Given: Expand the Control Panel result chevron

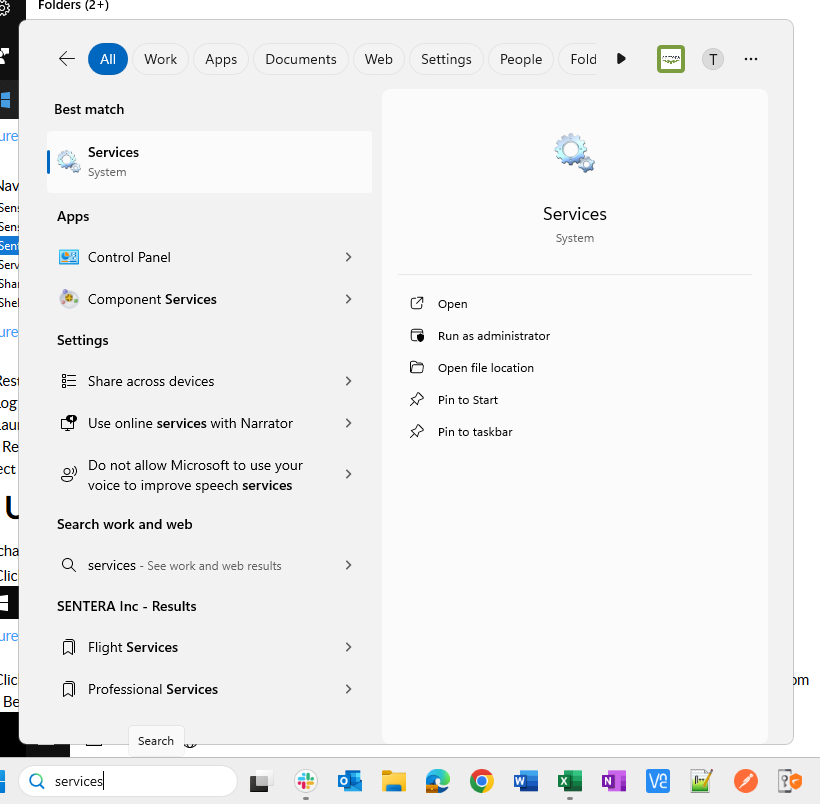Looking at the screenshot, I should (348, 257).
